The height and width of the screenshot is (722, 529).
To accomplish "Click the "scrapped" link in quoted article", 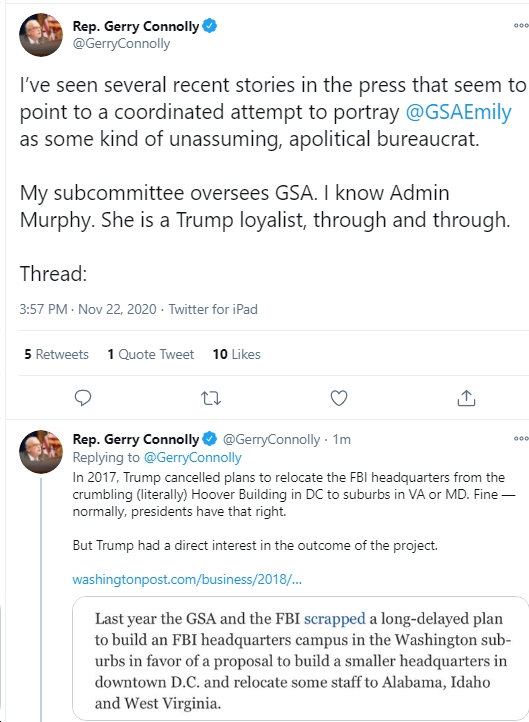I will point(335,618).
